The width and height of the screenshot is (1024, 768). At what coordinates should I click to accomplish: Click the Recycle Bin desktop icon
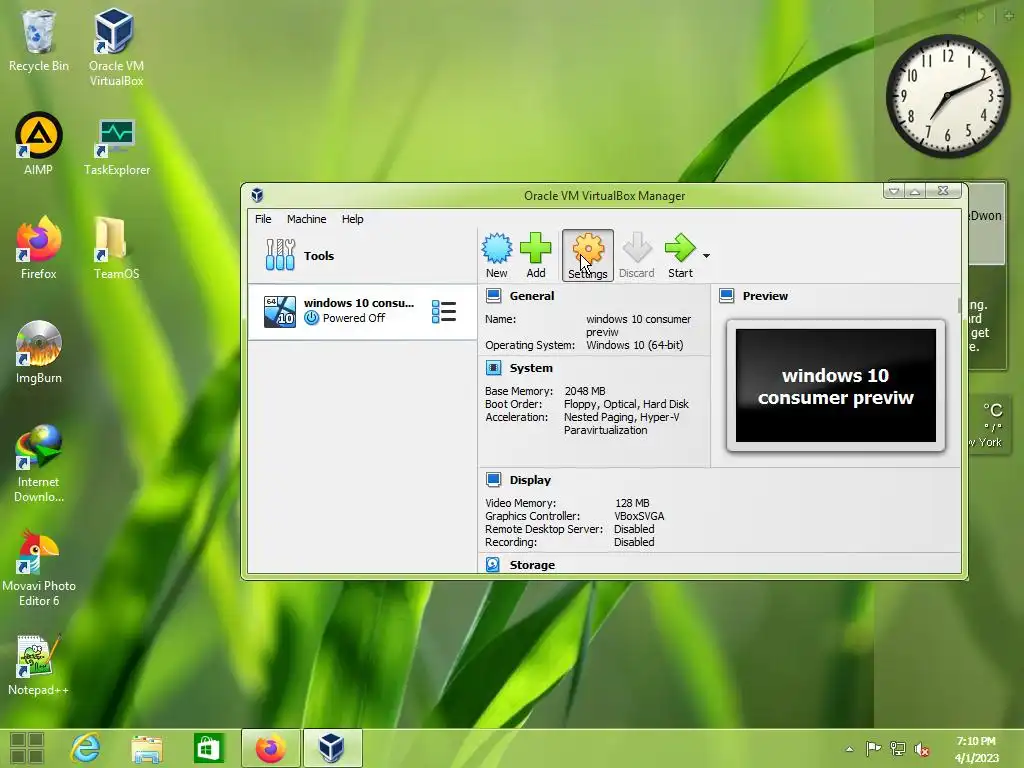click(39, 40)
